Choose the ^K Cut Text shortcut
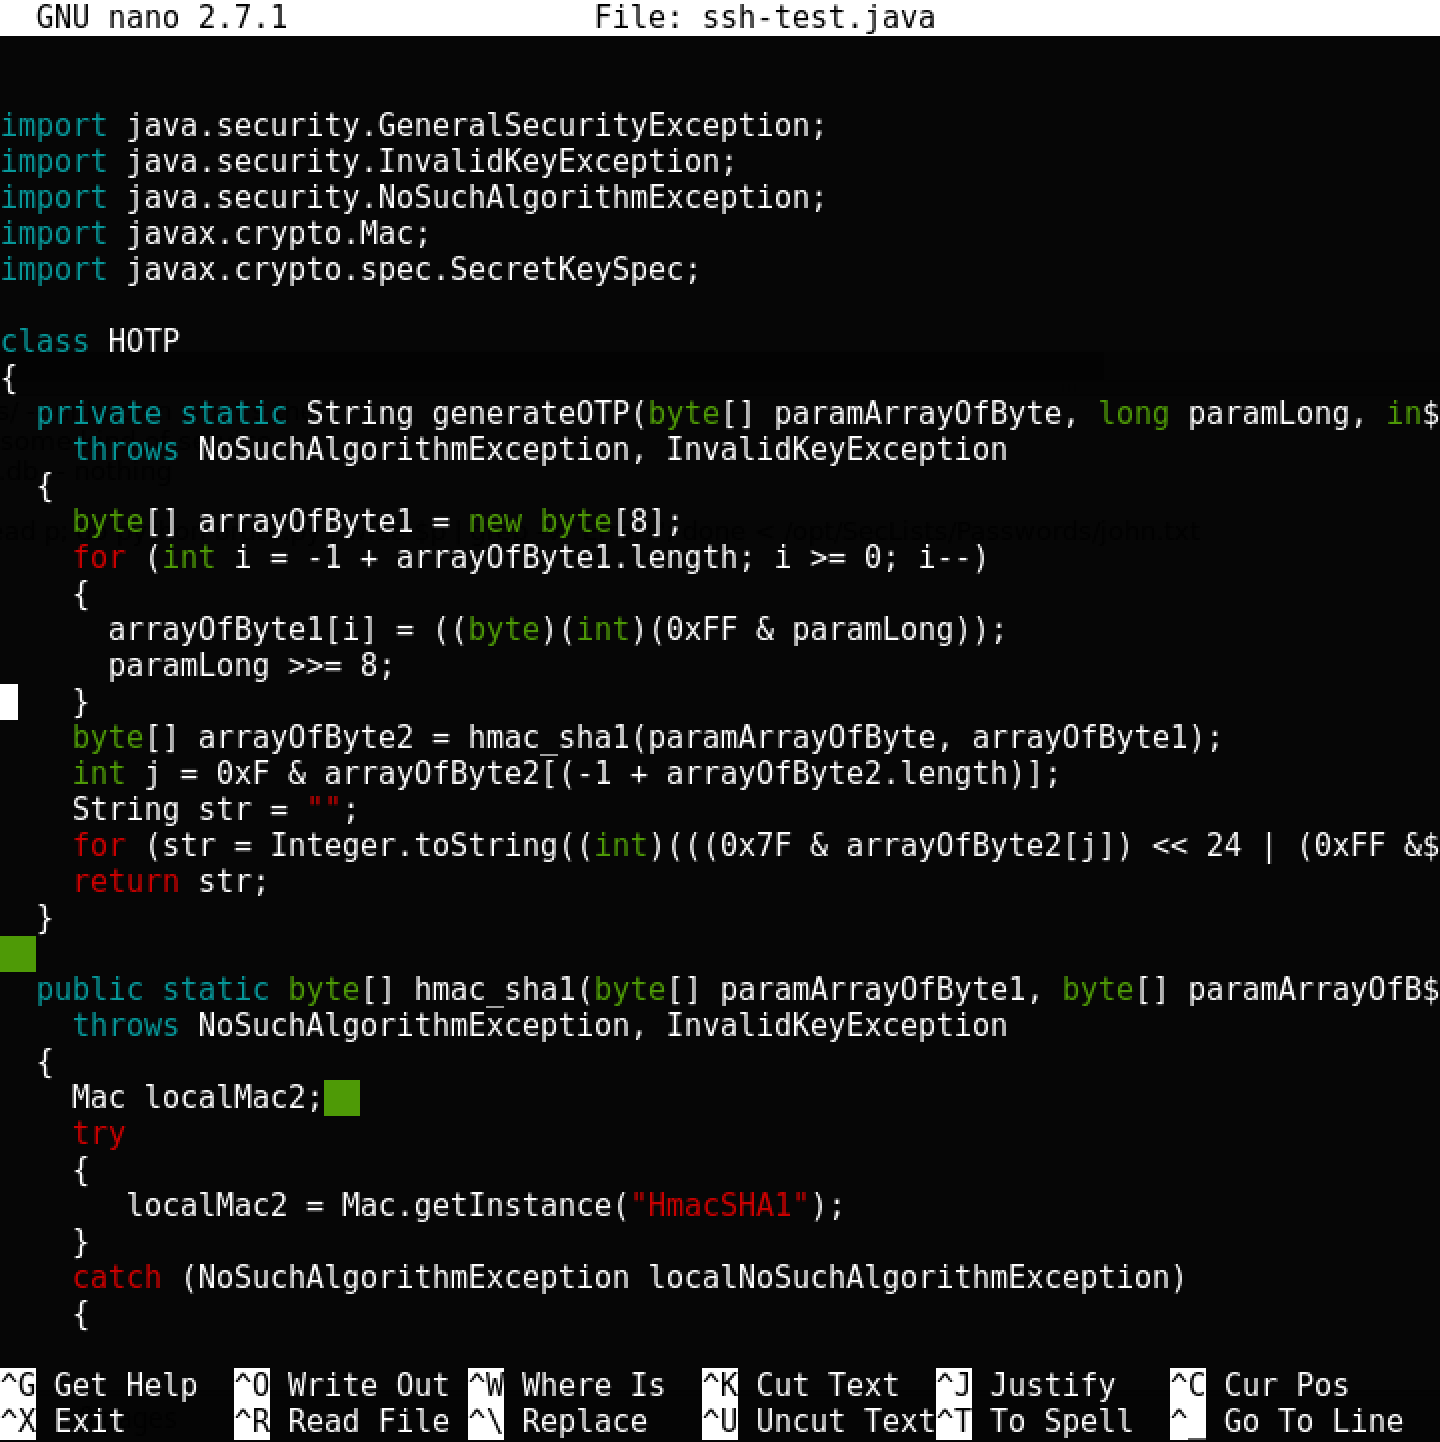Image resolution: width=1440 pixels, height=1442 pixels. pyautogui.click(x=801, y=1385)
